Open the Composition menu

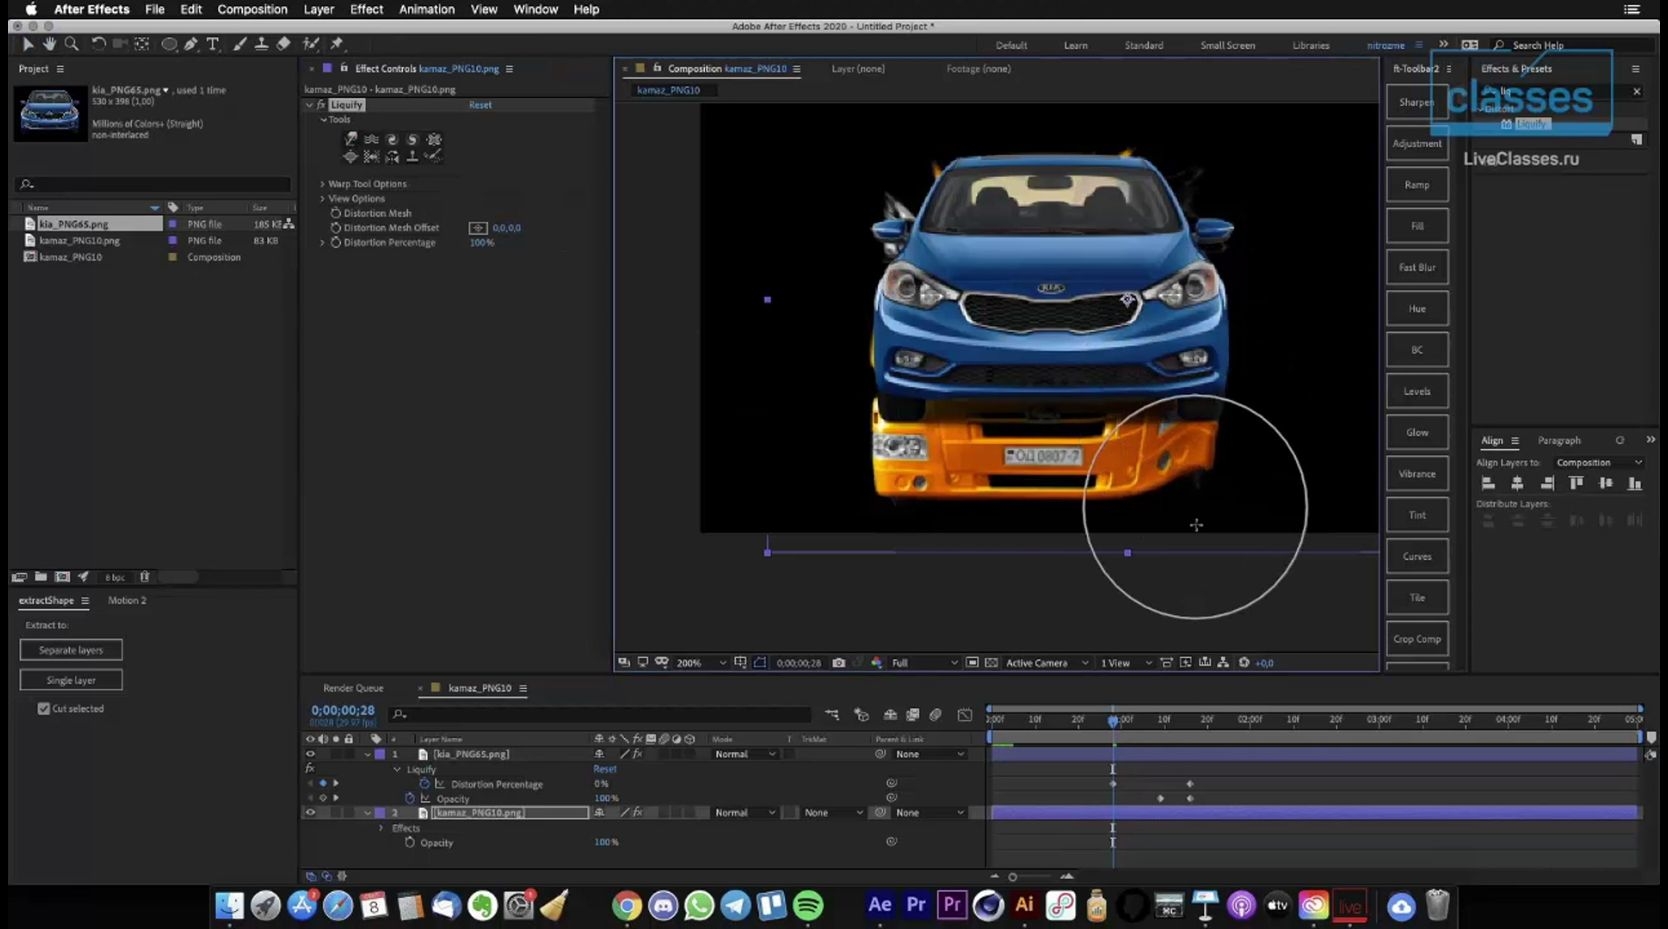point(252,9)
